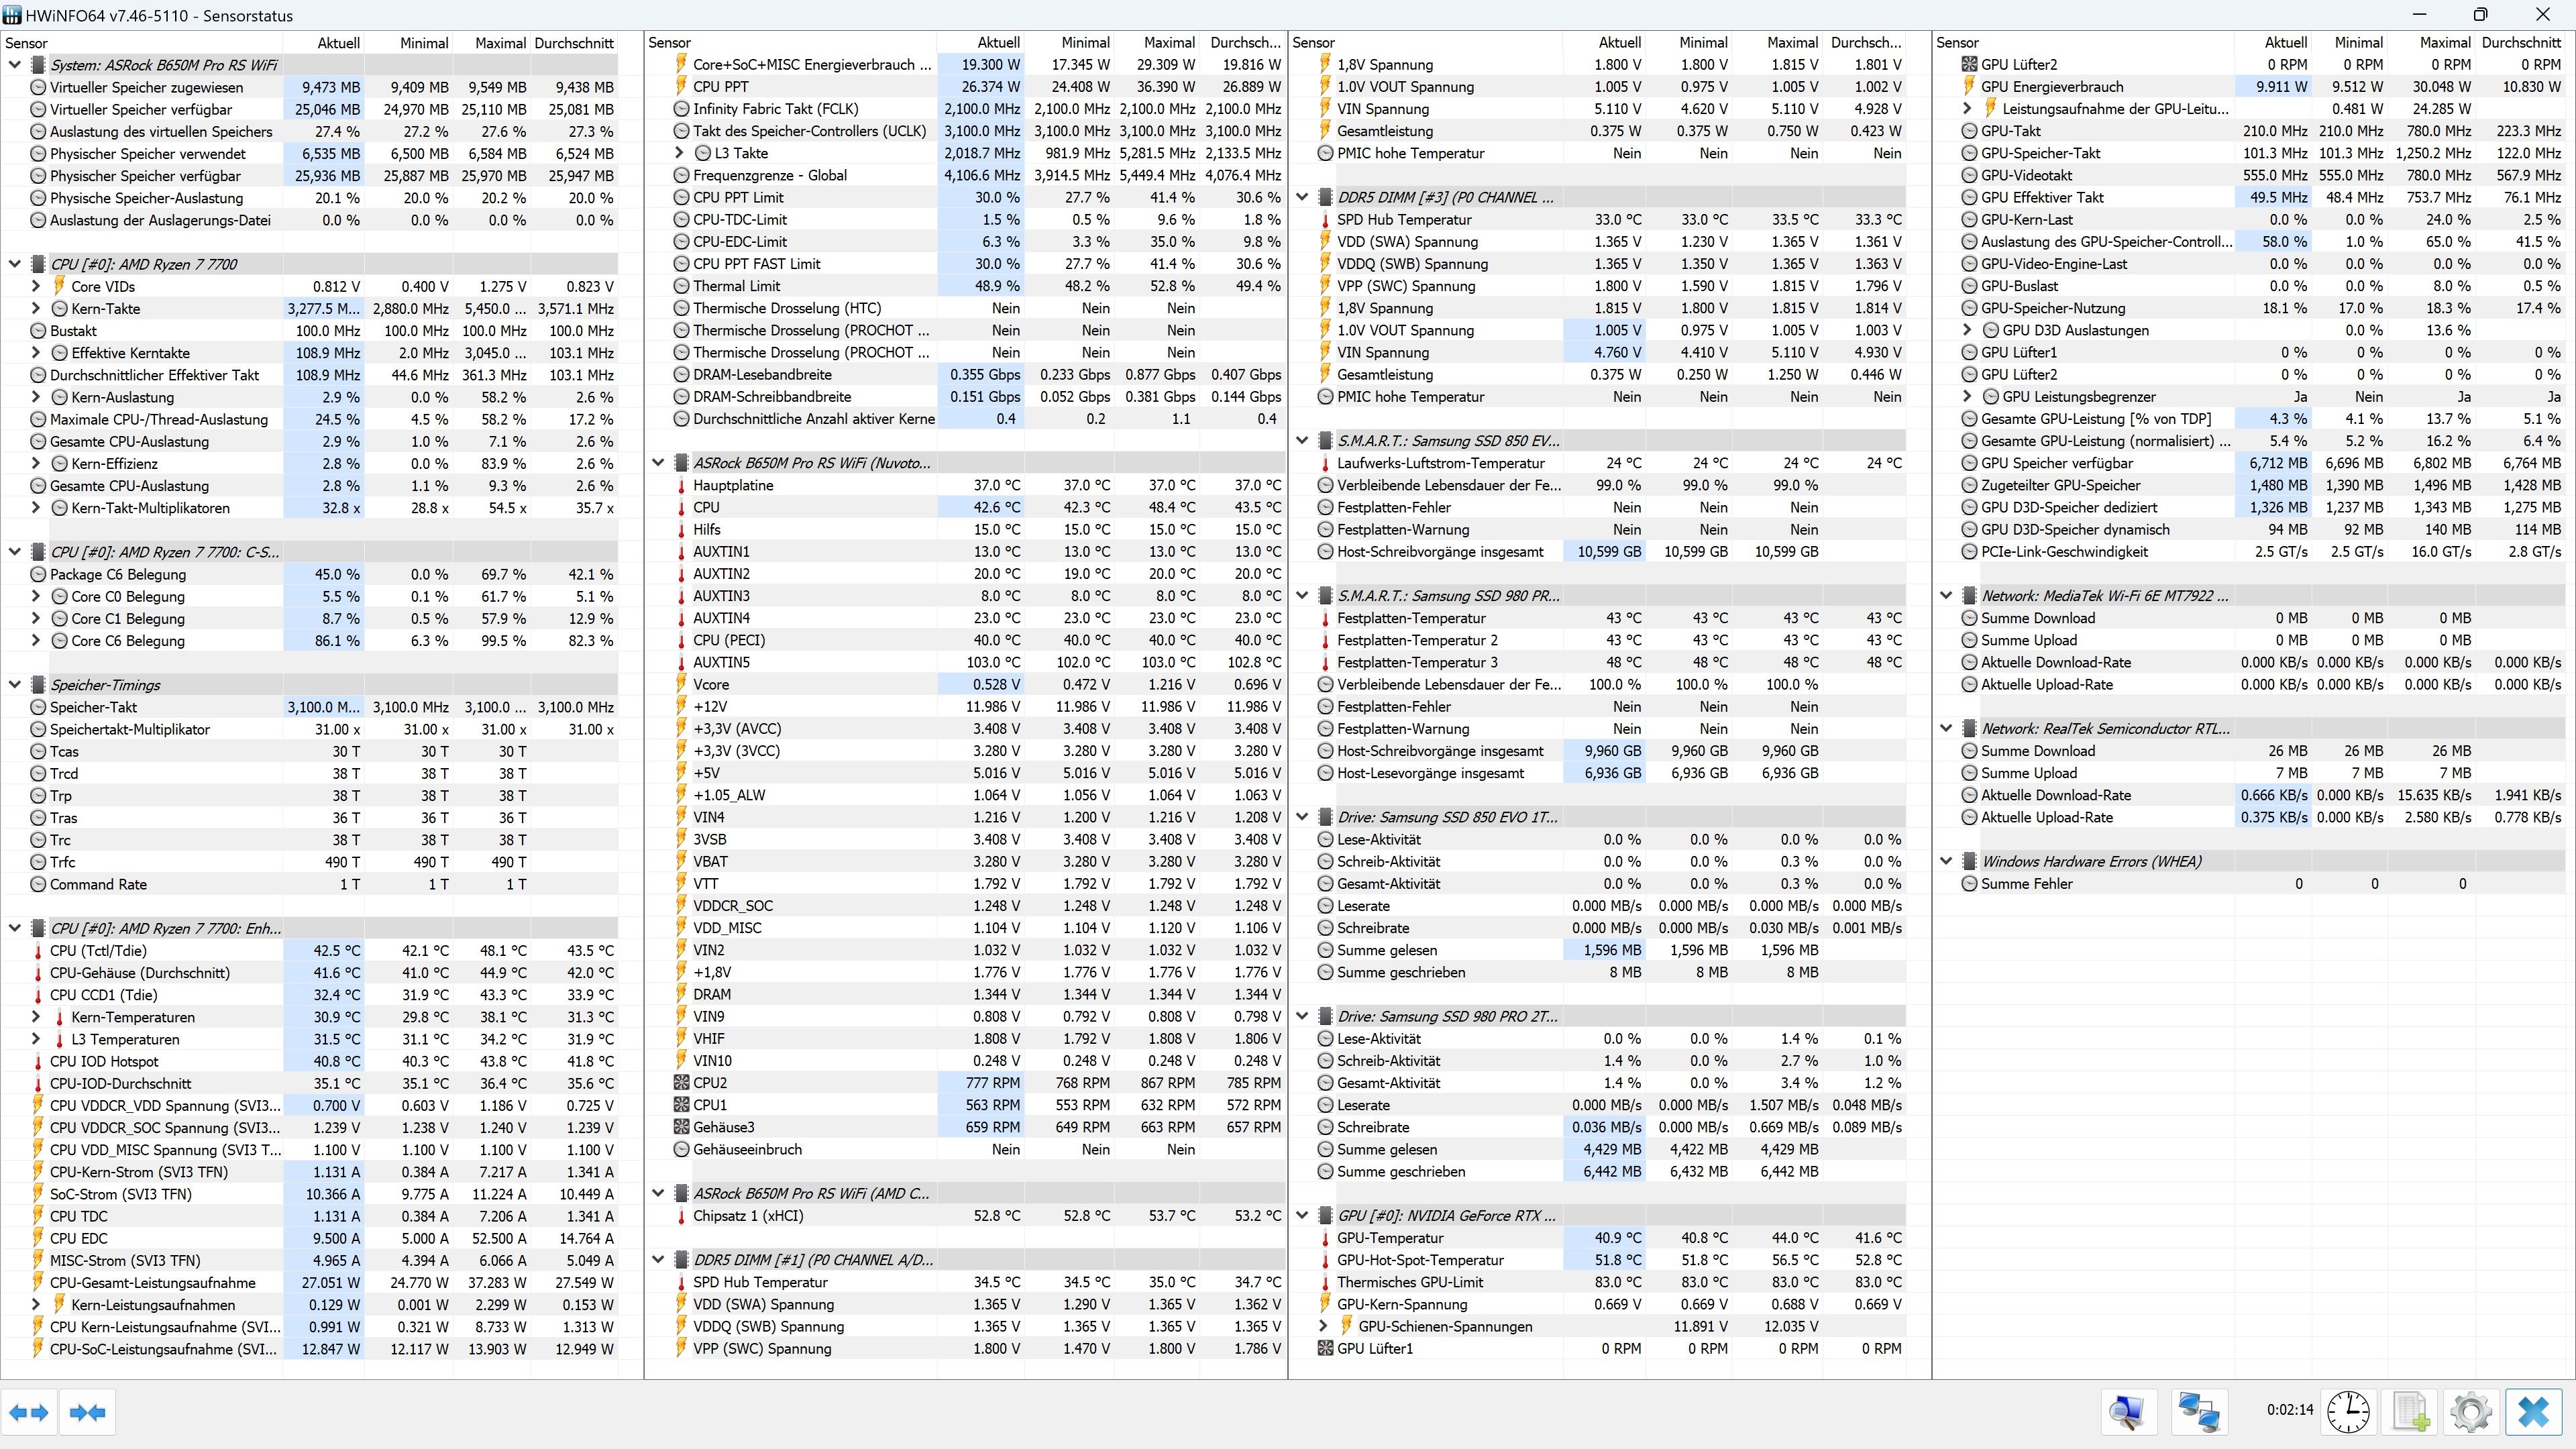Viewport: 2576px width, 1449px height.
Task: Click the shrink columns arrows button
Action: click(88, 1412)
